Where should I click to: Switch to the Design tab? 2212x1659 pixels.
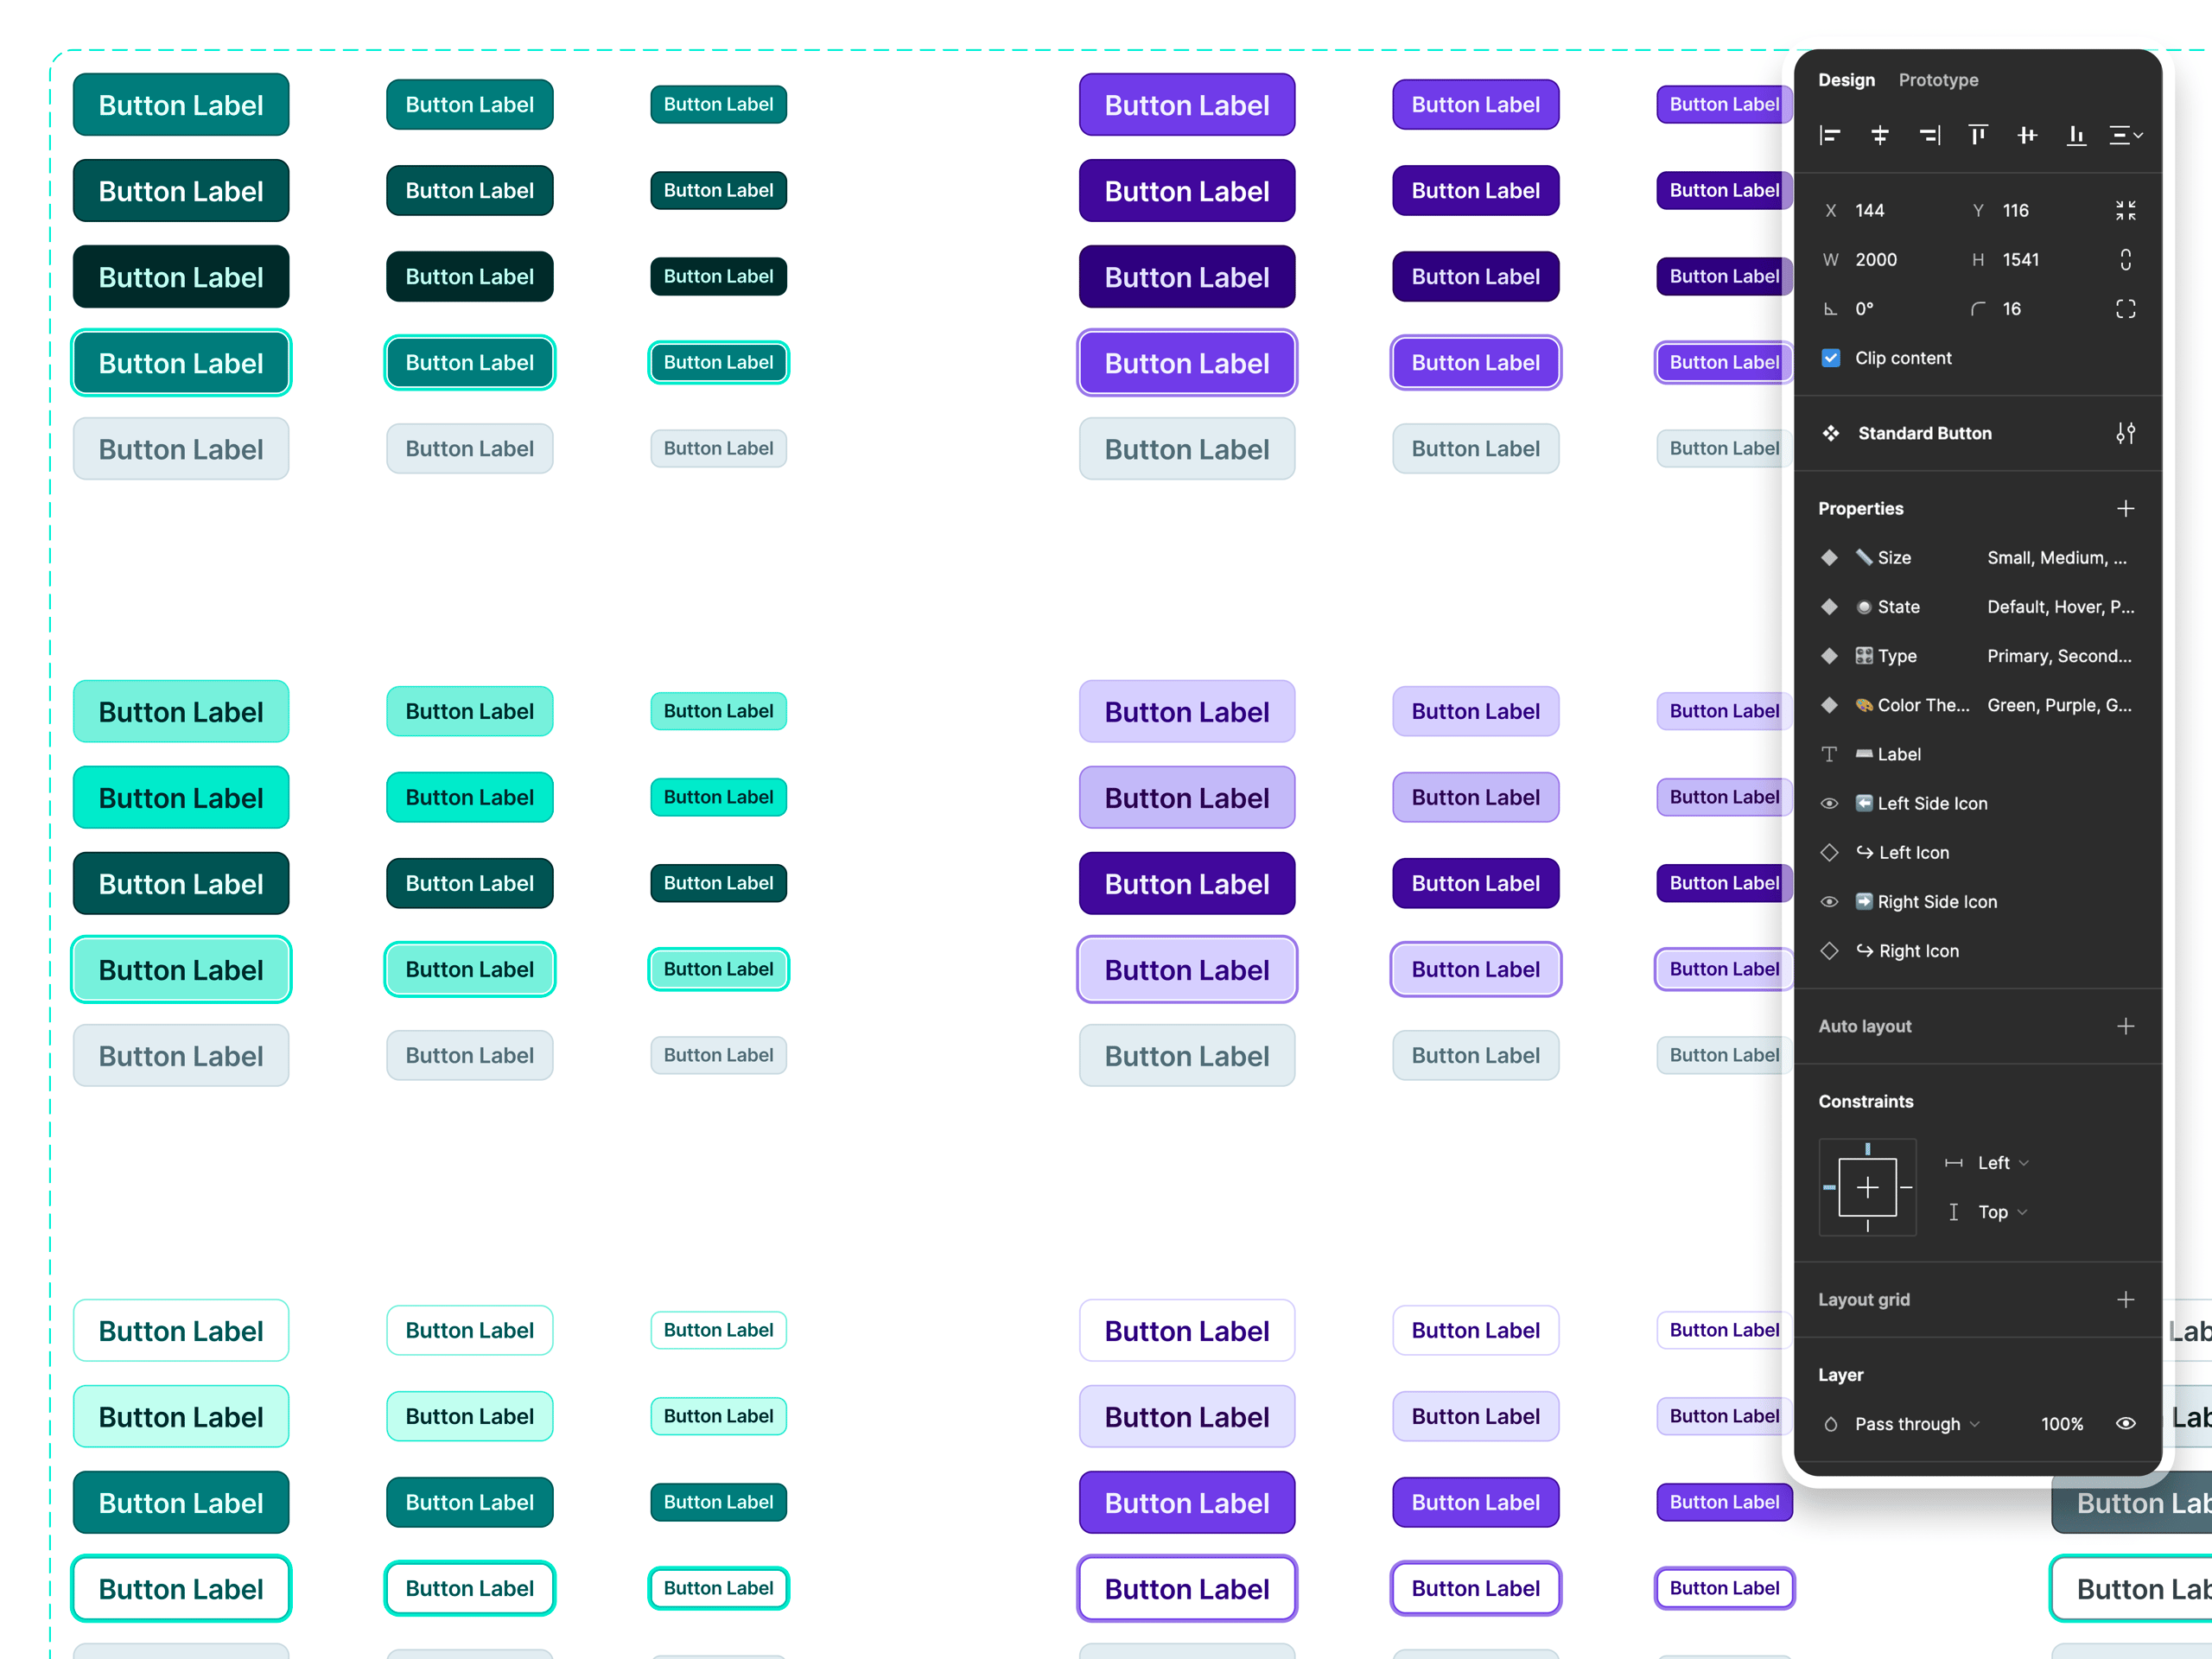coord(1846,80)
